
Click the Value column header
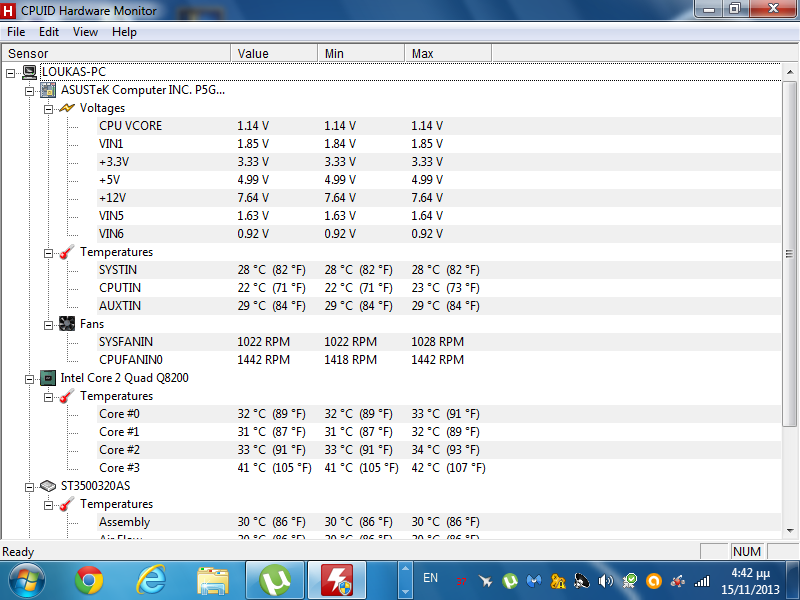tap(274, 54)
